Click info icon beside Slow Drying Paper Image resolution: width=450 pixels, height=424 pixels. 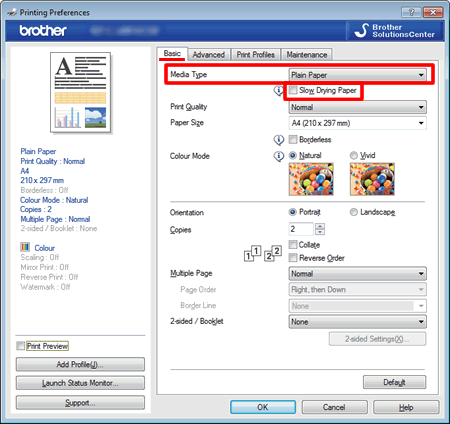pos(278,90)
